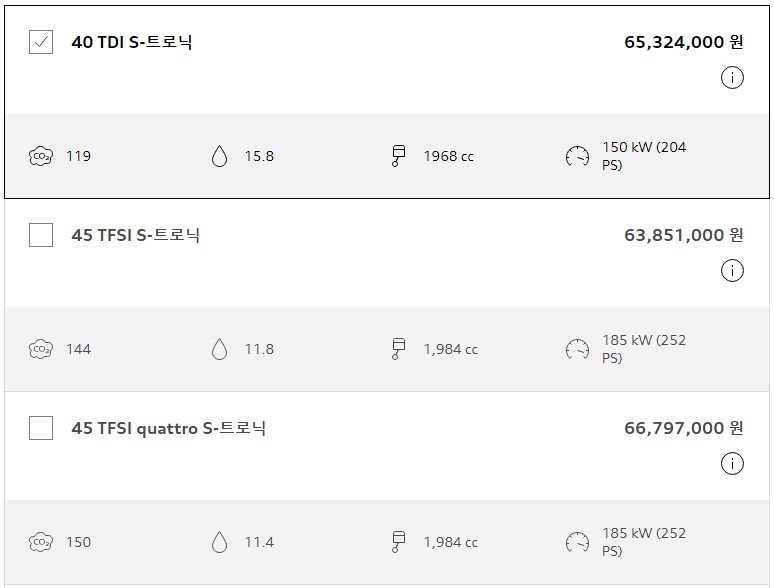Click the 45 TFSI S-트로닉 model title

(136, 235)
